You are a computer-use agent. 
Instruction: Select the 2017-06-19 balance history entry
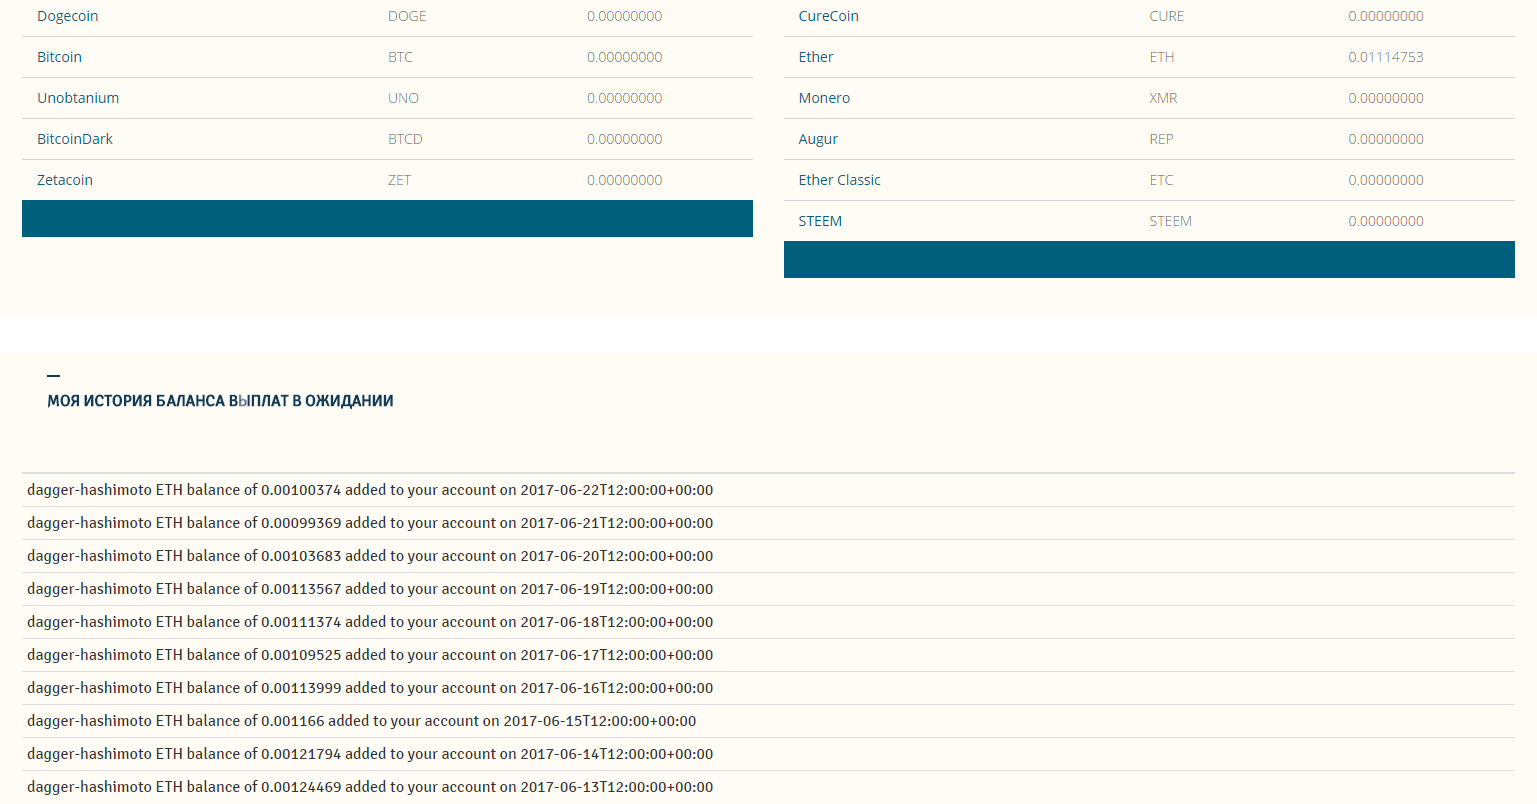tap(768, 589)
